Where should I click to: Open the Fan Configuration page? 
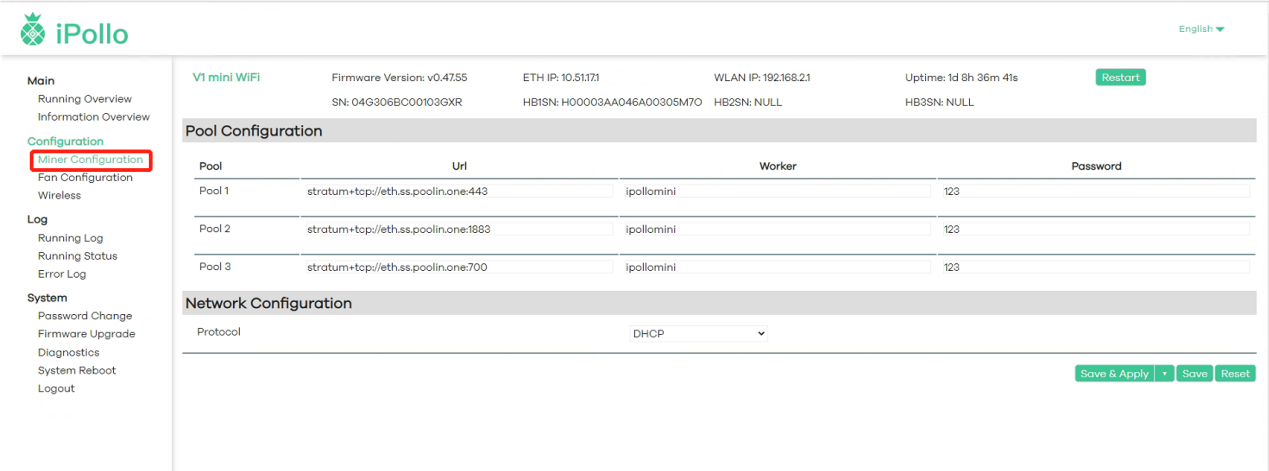[85, 178]
